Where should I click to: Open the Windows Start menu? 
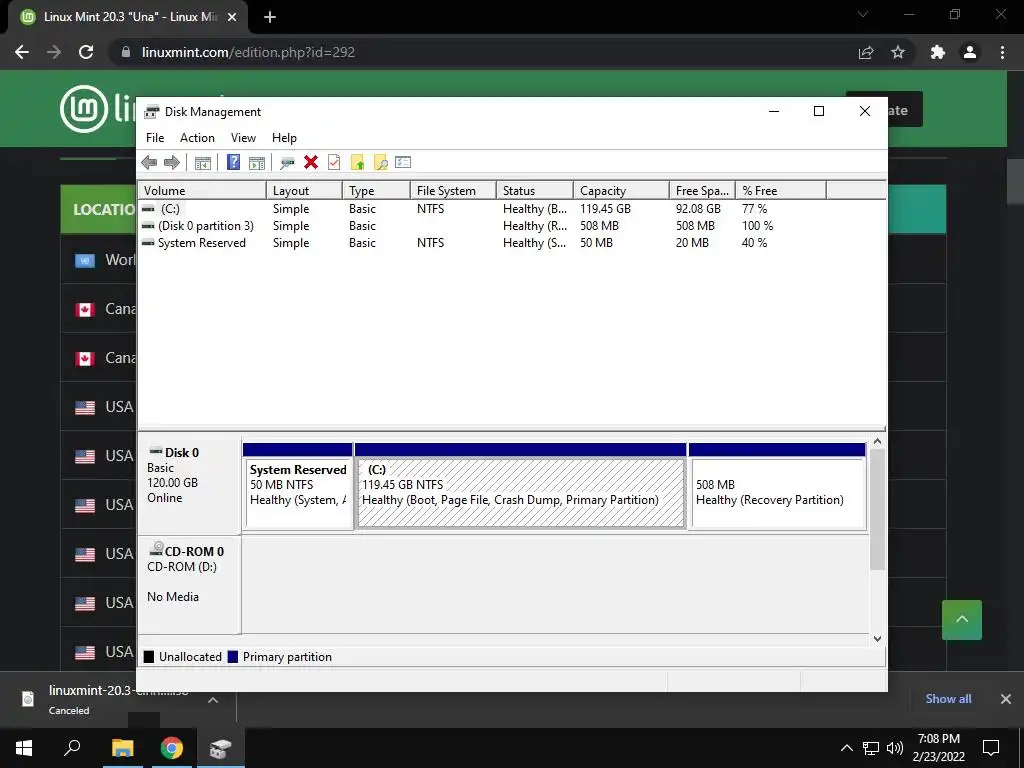pos(24,748)
